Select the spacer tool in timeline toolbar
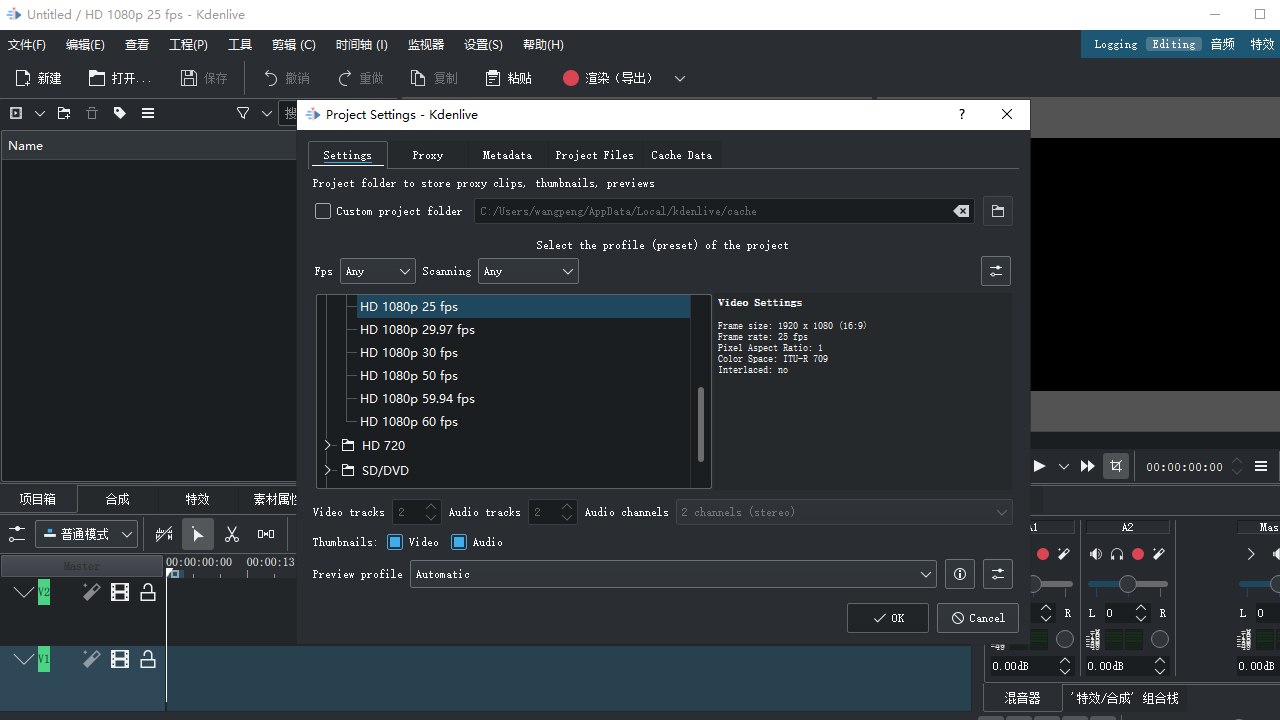This screenshot has height=720, width=1280. (266, 535)
